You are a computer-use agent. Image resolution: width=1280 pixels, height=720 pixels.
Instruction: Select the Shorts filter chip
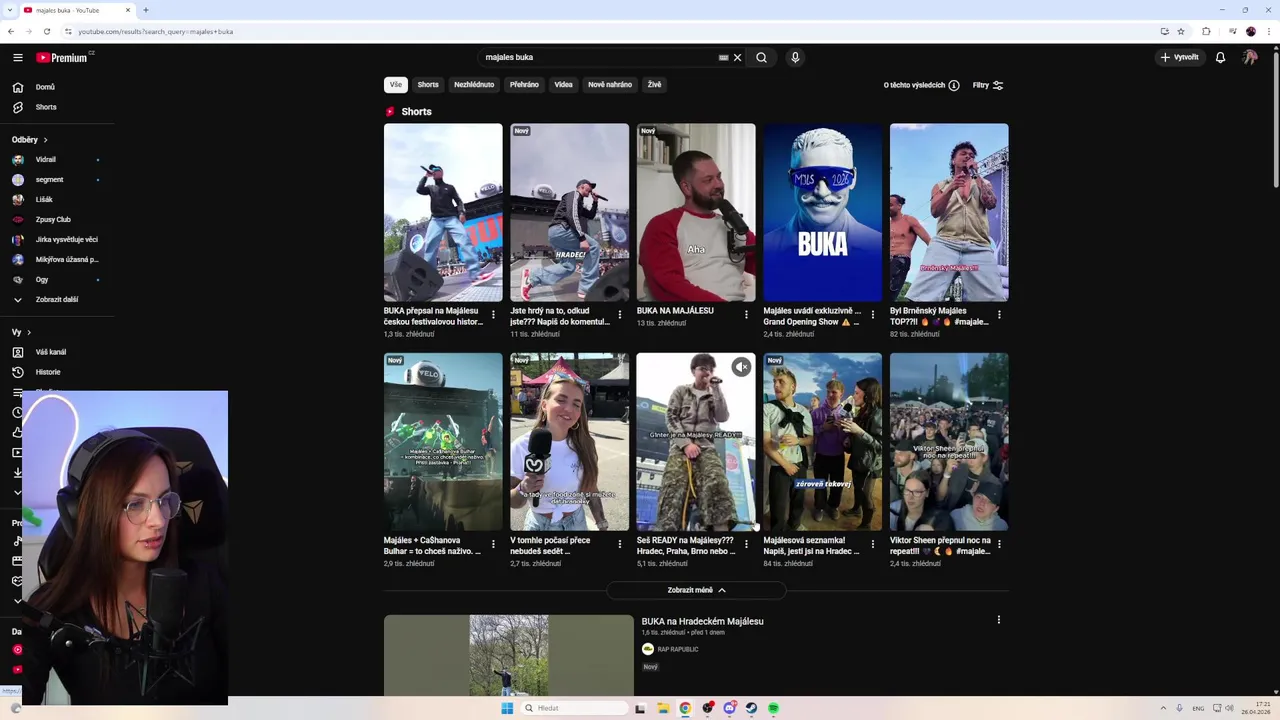click(x=428, y=85)
